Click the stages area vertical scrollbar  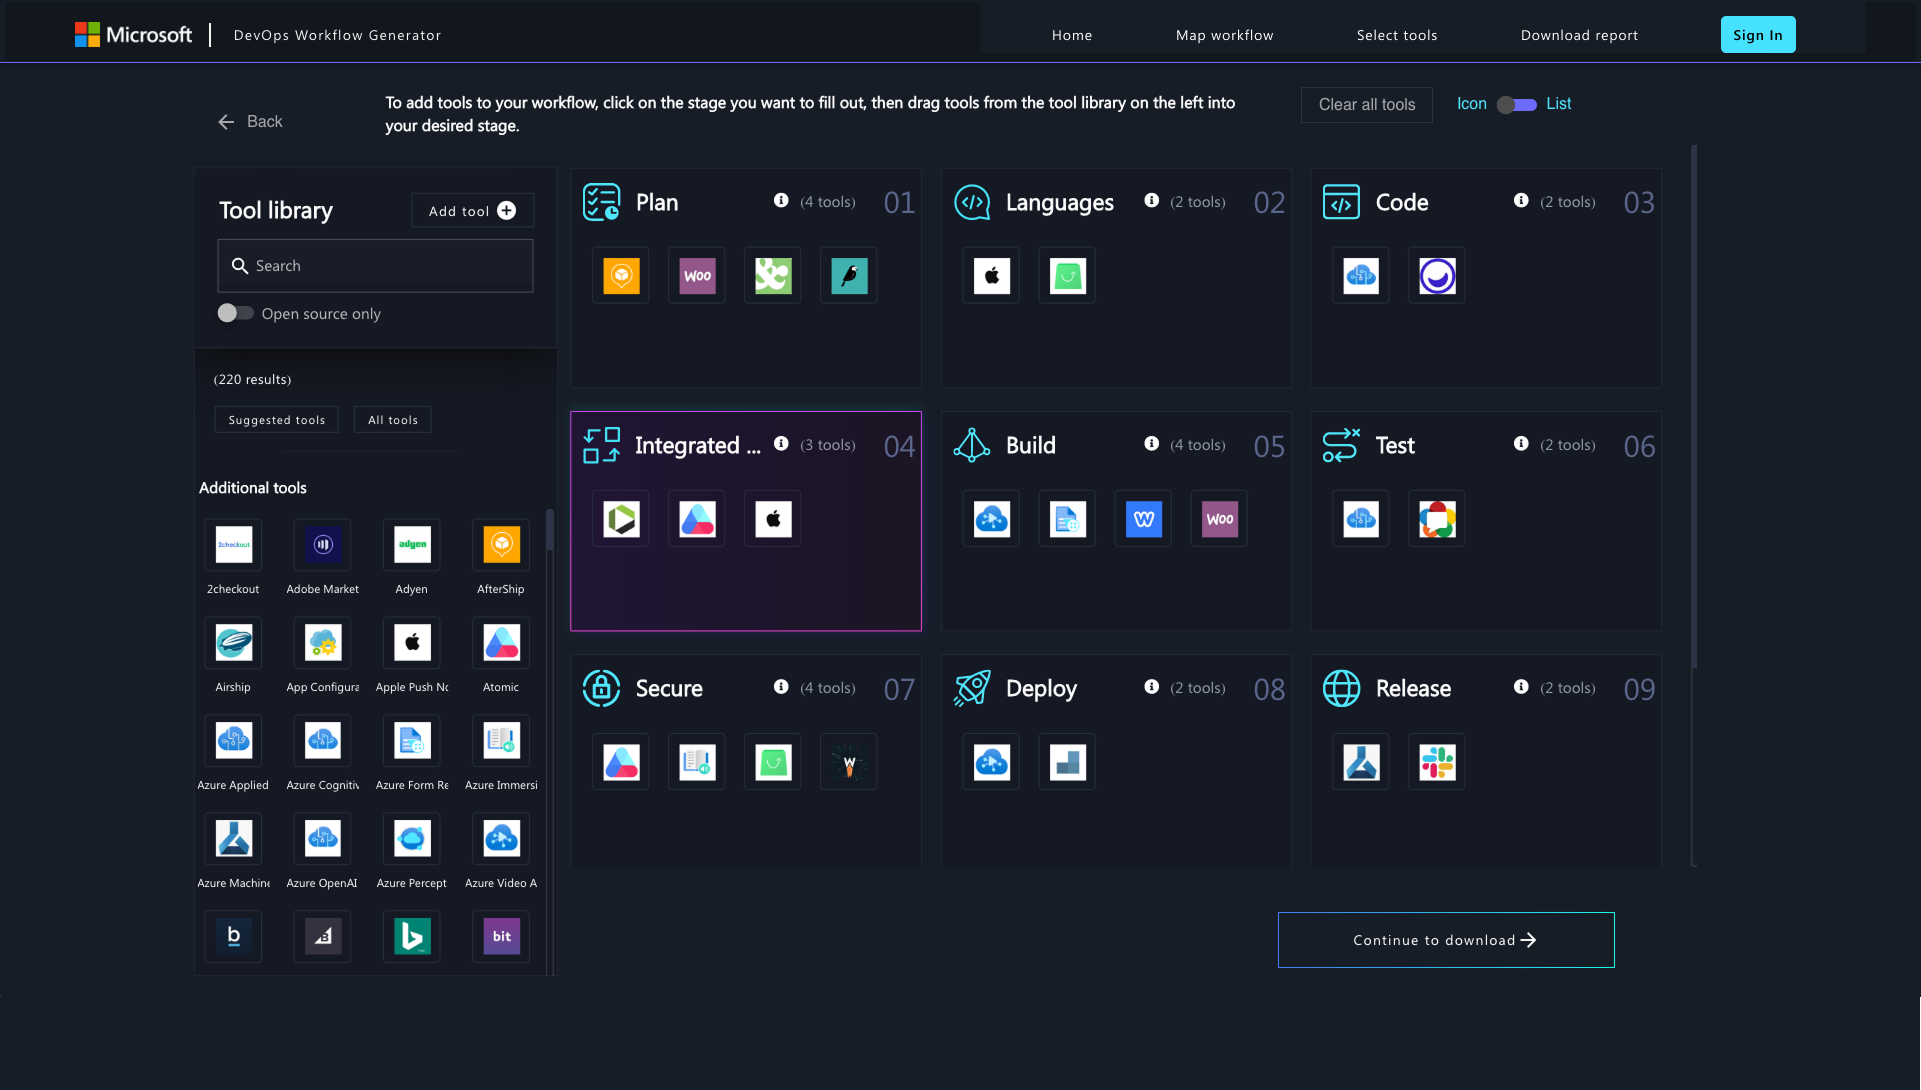(x=1693, y=407)
